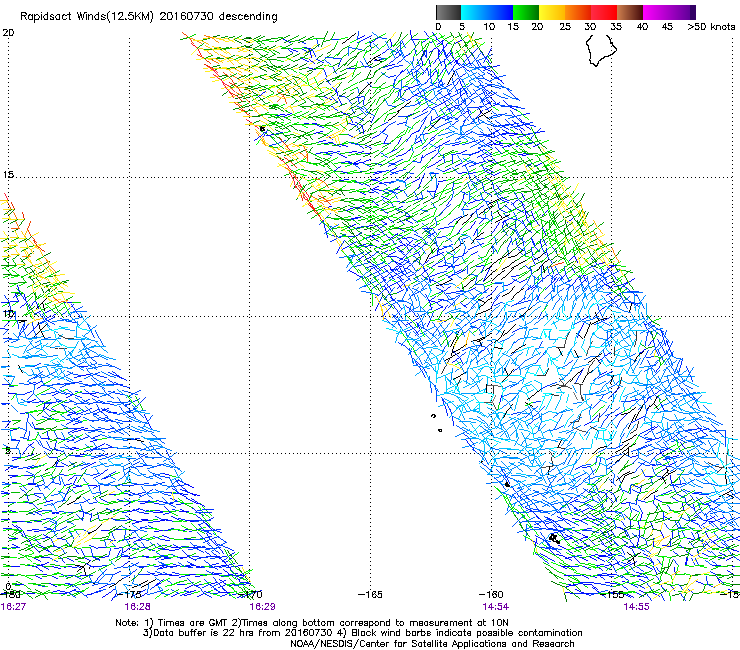
Task: Click the Hawaii island outline
Action: click(x=601, y=51)
